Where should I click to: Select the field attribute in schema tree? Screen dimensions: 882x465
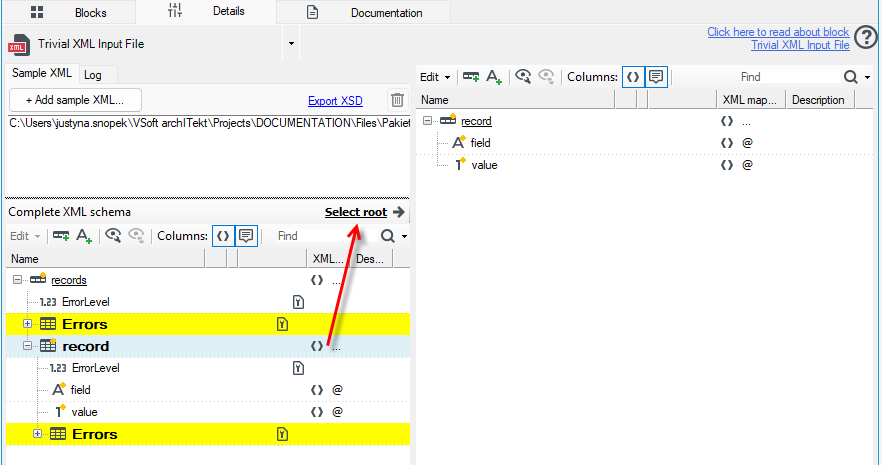point(80,390)
